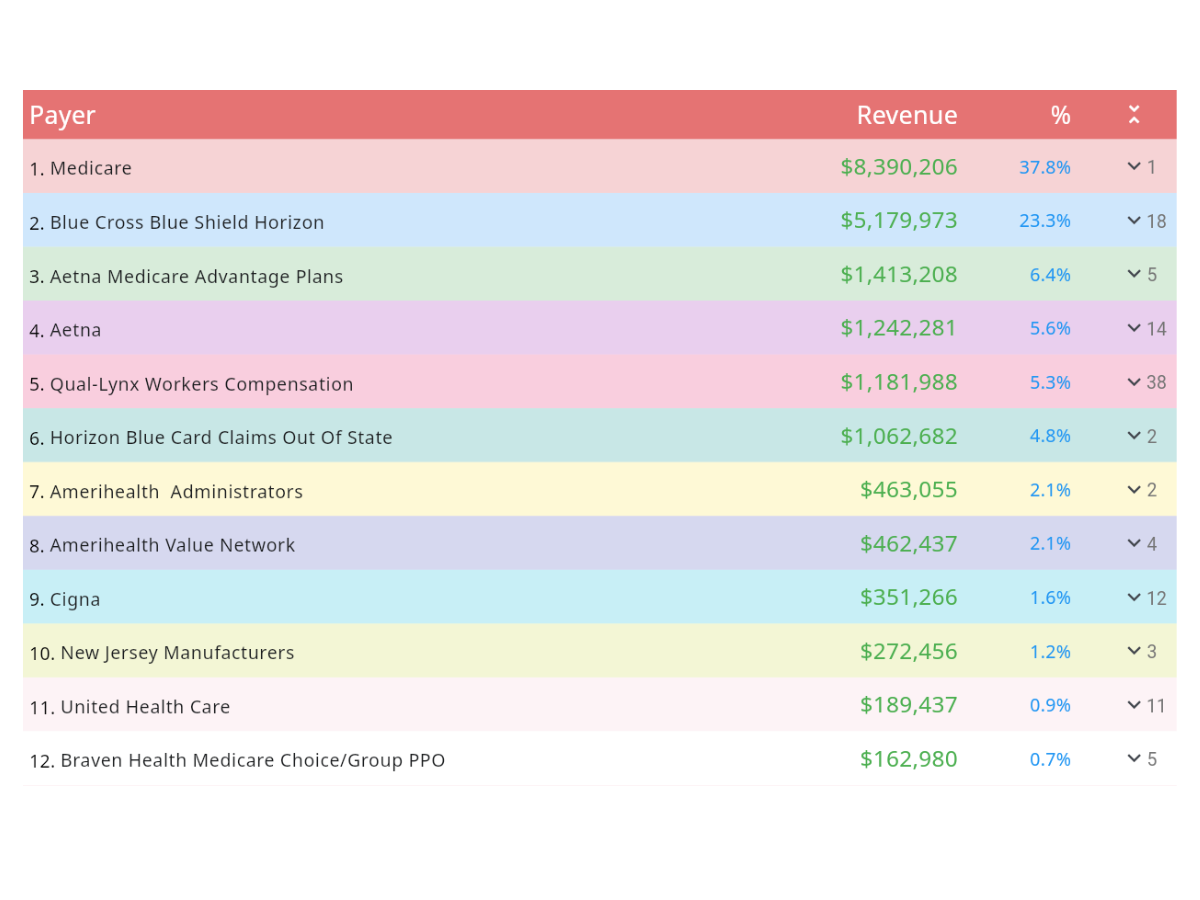Select '7. Amerihealth Administrators' payer name
1200x900 pixels.
pos(166,491)
